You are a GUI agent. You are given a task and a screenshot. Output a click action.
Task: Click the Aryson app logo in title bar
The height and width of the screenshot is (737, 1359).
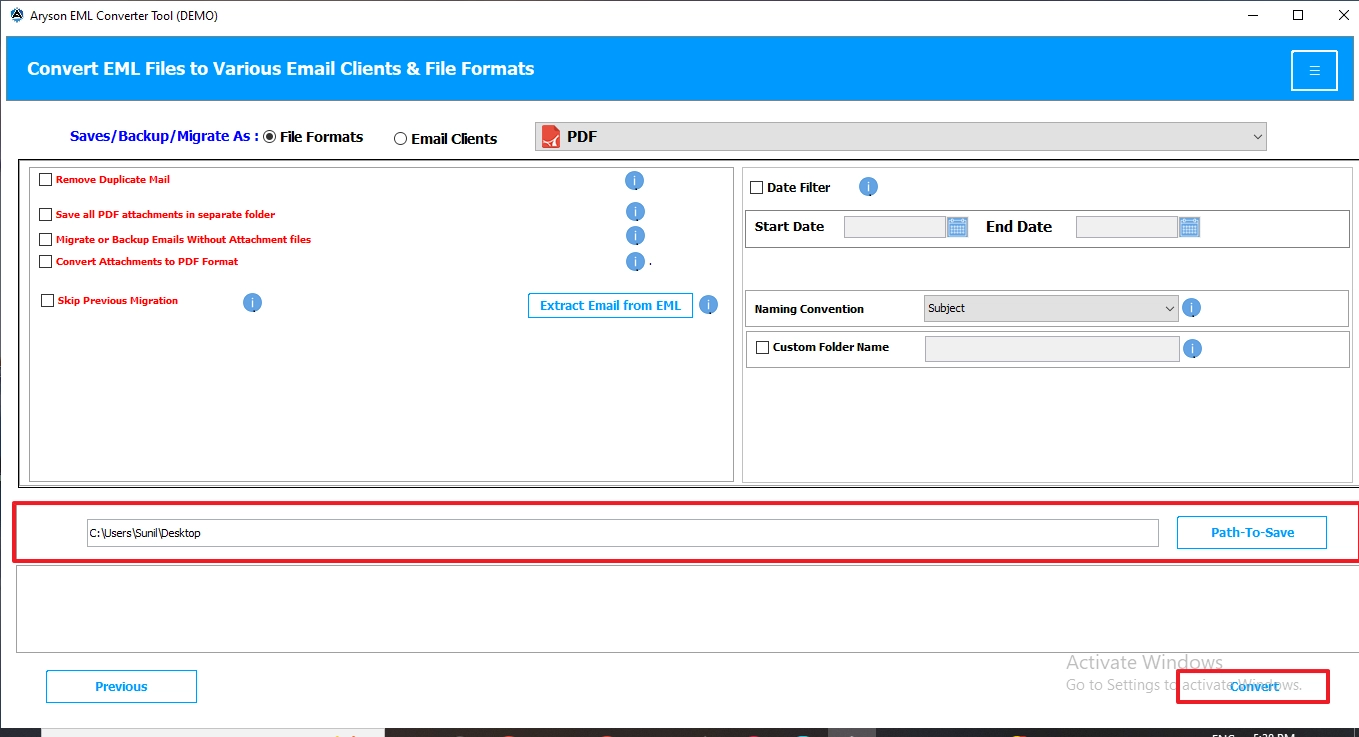point(16,15)
